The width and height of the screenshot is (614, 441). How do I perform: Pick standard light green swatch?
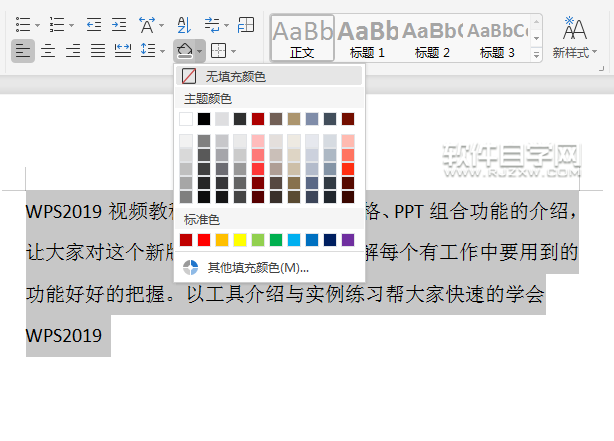click(258, 240)
